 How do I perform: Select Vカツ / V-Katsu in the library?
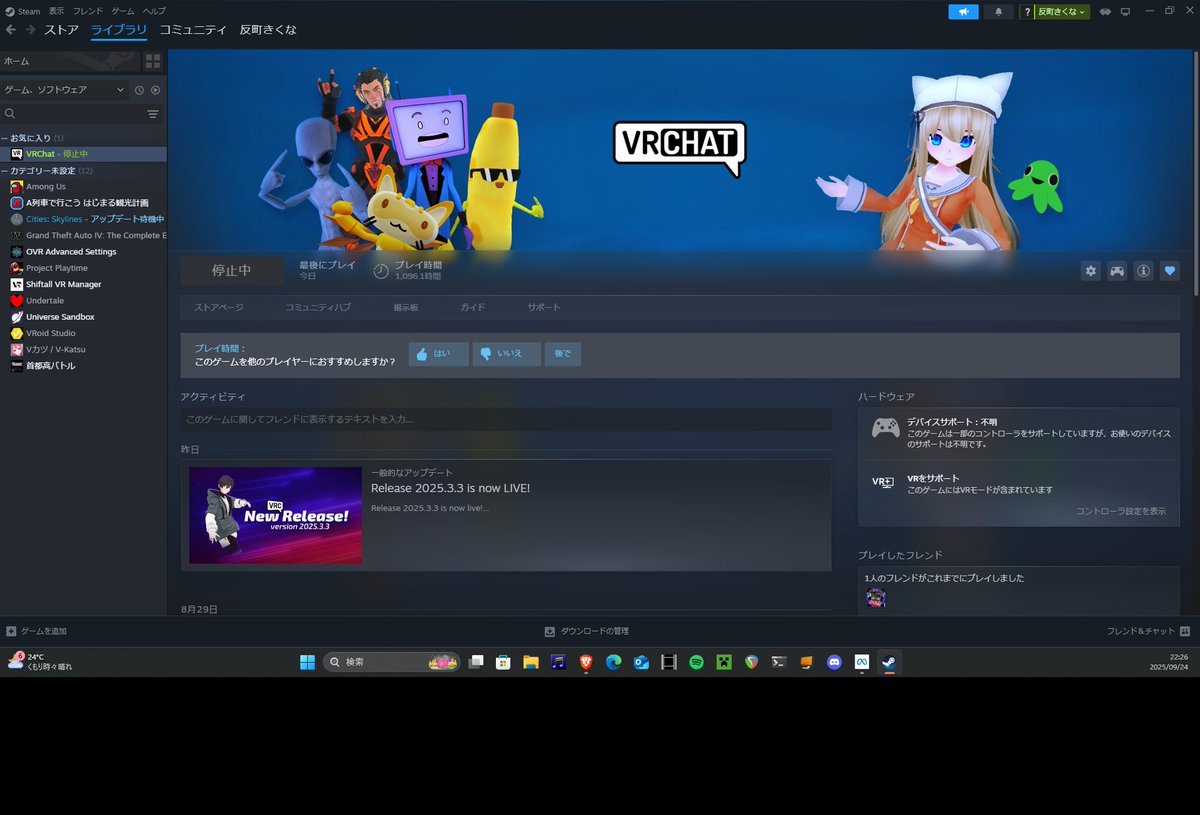pos(83,350)
